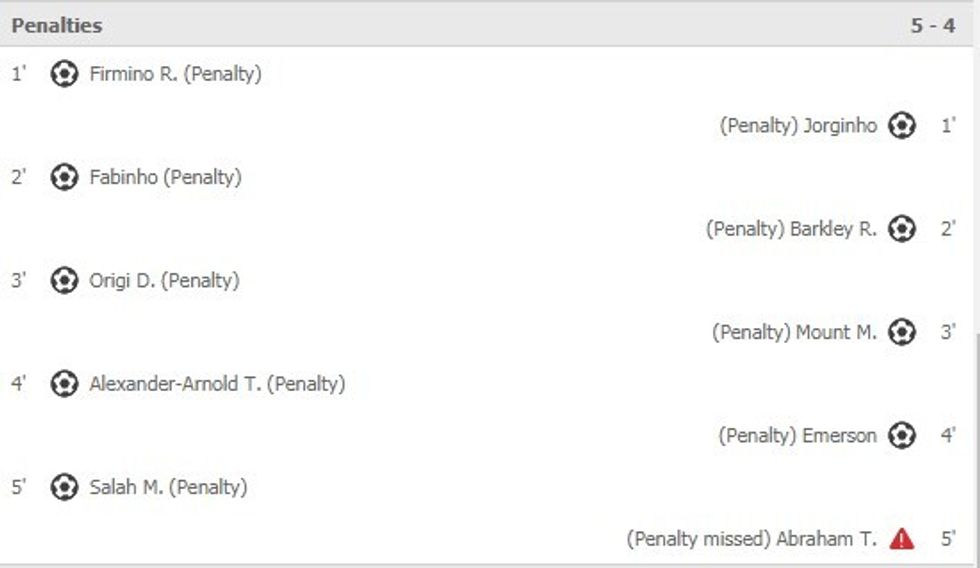Click the 5 - 4 penalties score
The width and height of the screenshot is (980, 568).
(932, 26)
